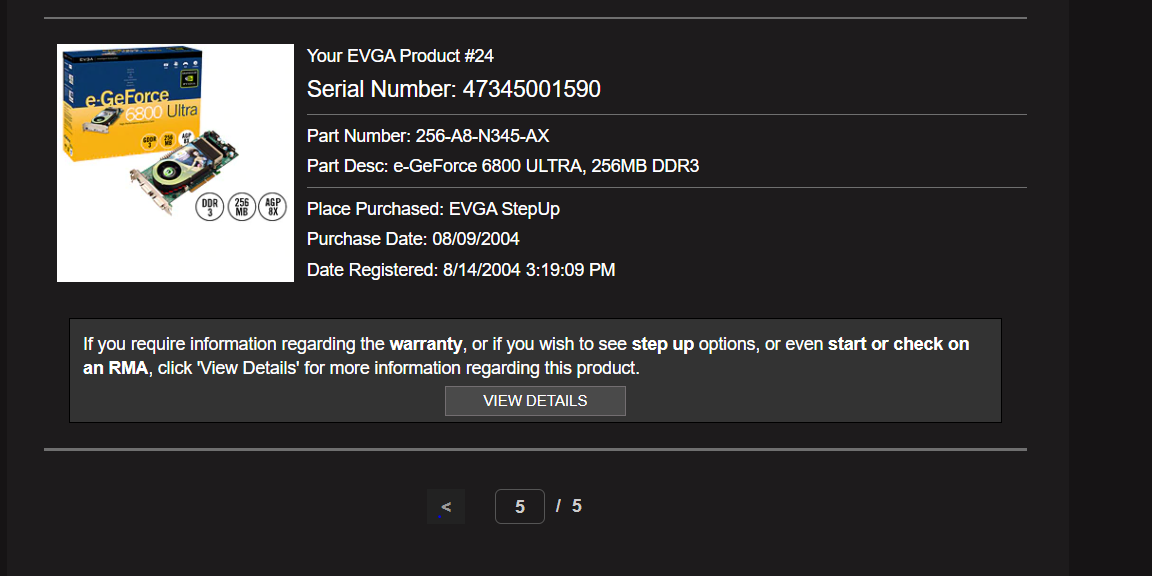Click the DDR 3 badge icon
Image resolution: width=1152 pixels, height=576 pixels.
[x=209, y=208]
